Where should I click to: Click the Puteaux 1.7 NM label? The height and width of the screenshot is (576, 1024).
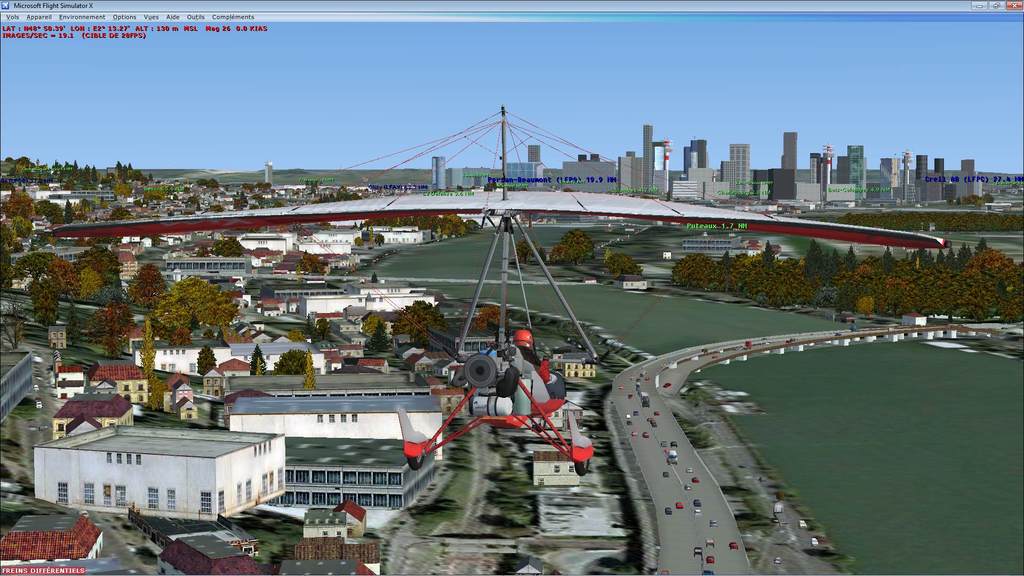(x=716, y=226)
